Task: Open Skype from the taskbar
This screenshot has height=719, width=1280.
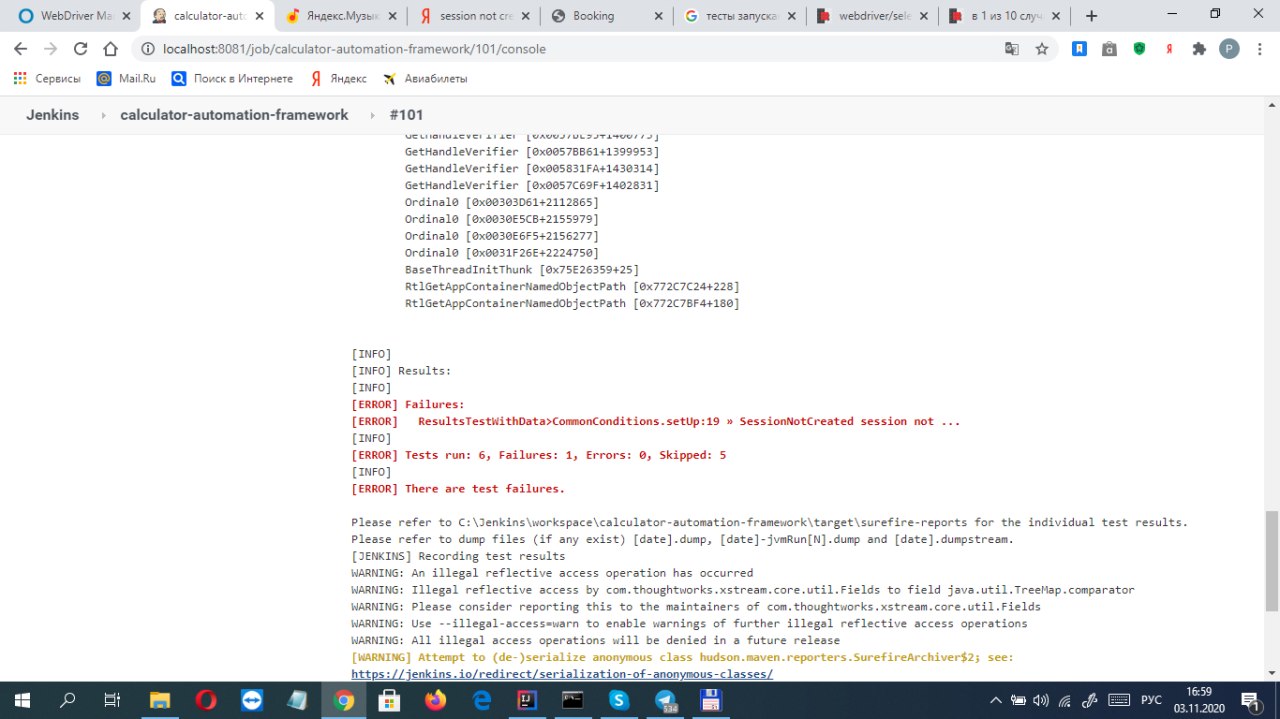Action: (619, 701)
